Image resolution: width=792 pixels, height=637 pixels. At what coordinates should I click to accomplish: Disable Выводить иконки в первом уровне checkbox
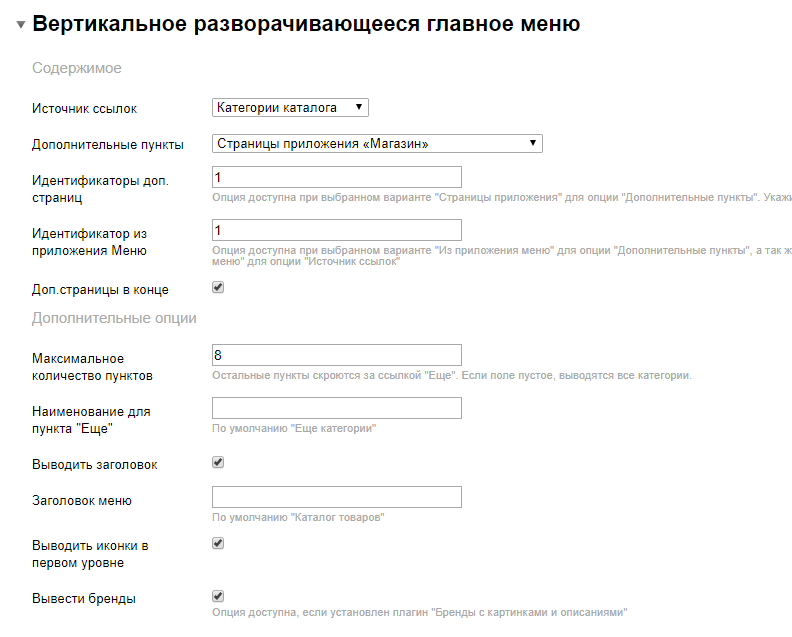(x=218, y=544)
